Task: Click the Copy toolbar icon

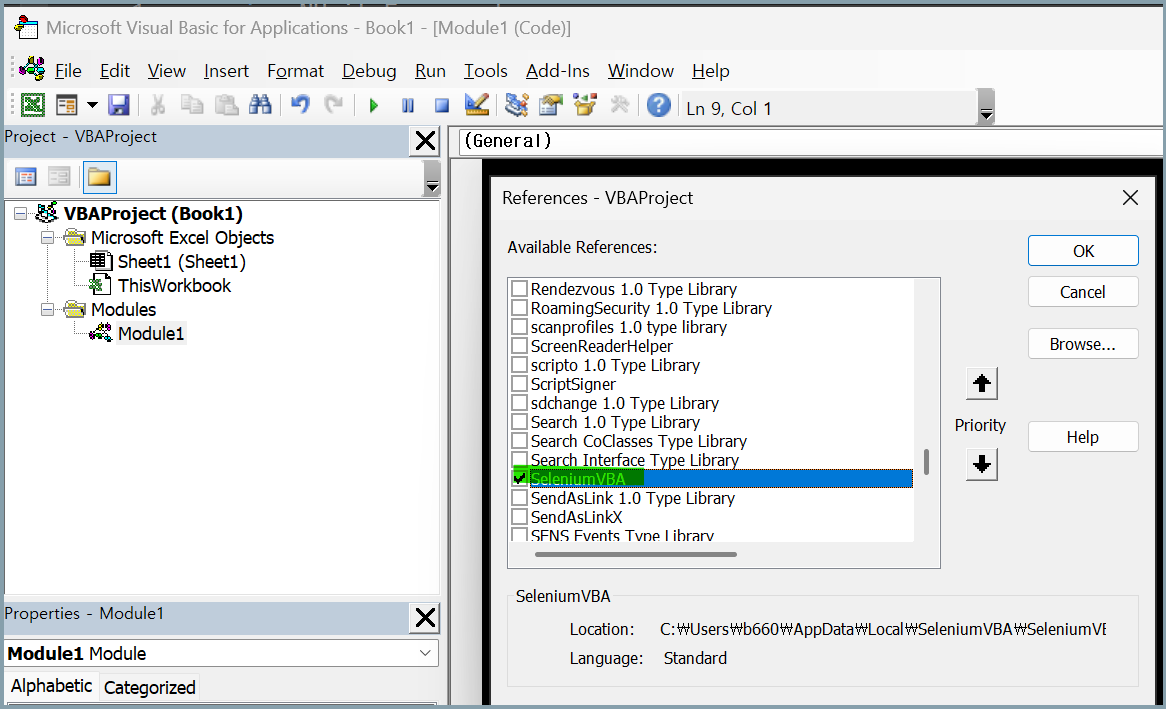Action: 192,105
